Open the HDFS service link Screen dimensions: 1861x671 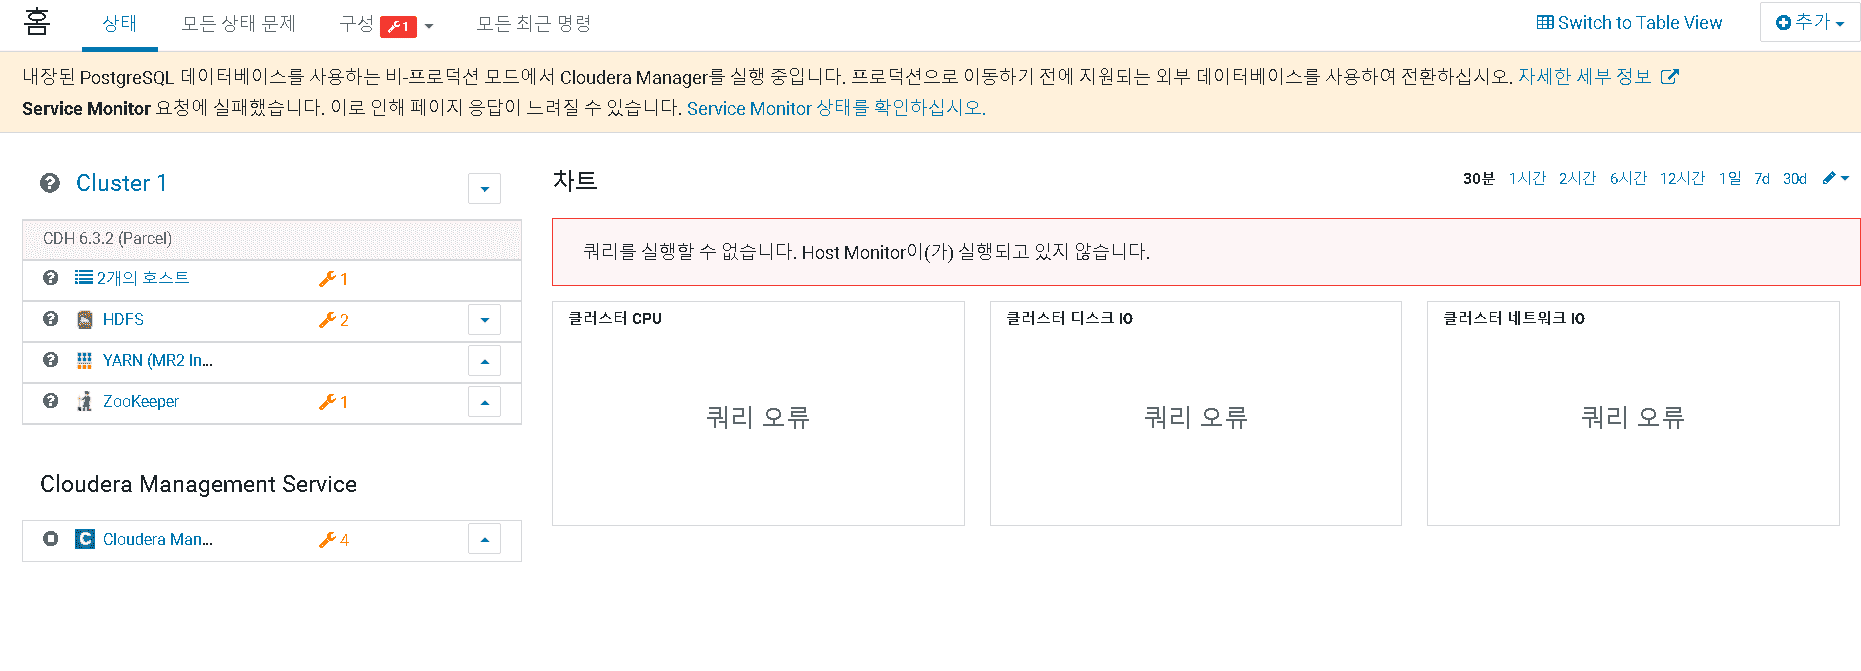click(x=123, y=320)
